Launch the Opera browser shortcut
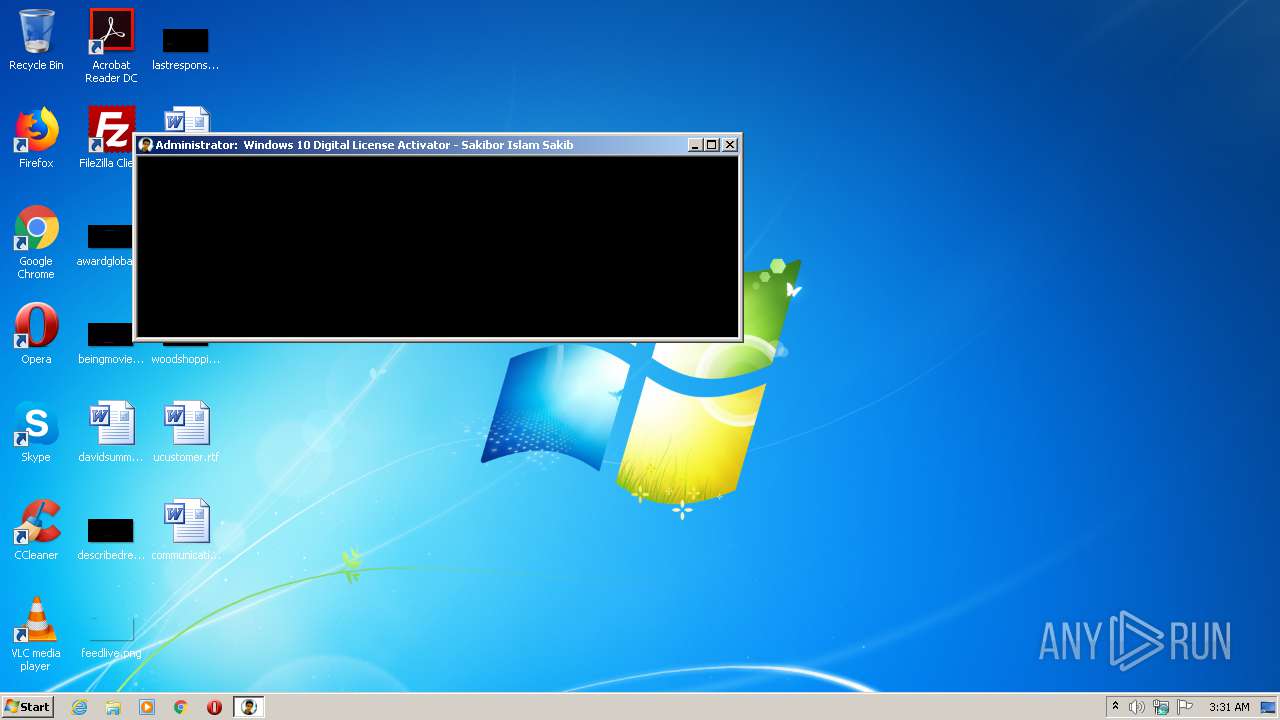This screenshot has height=720, width=1280. (x=36, y=334)
